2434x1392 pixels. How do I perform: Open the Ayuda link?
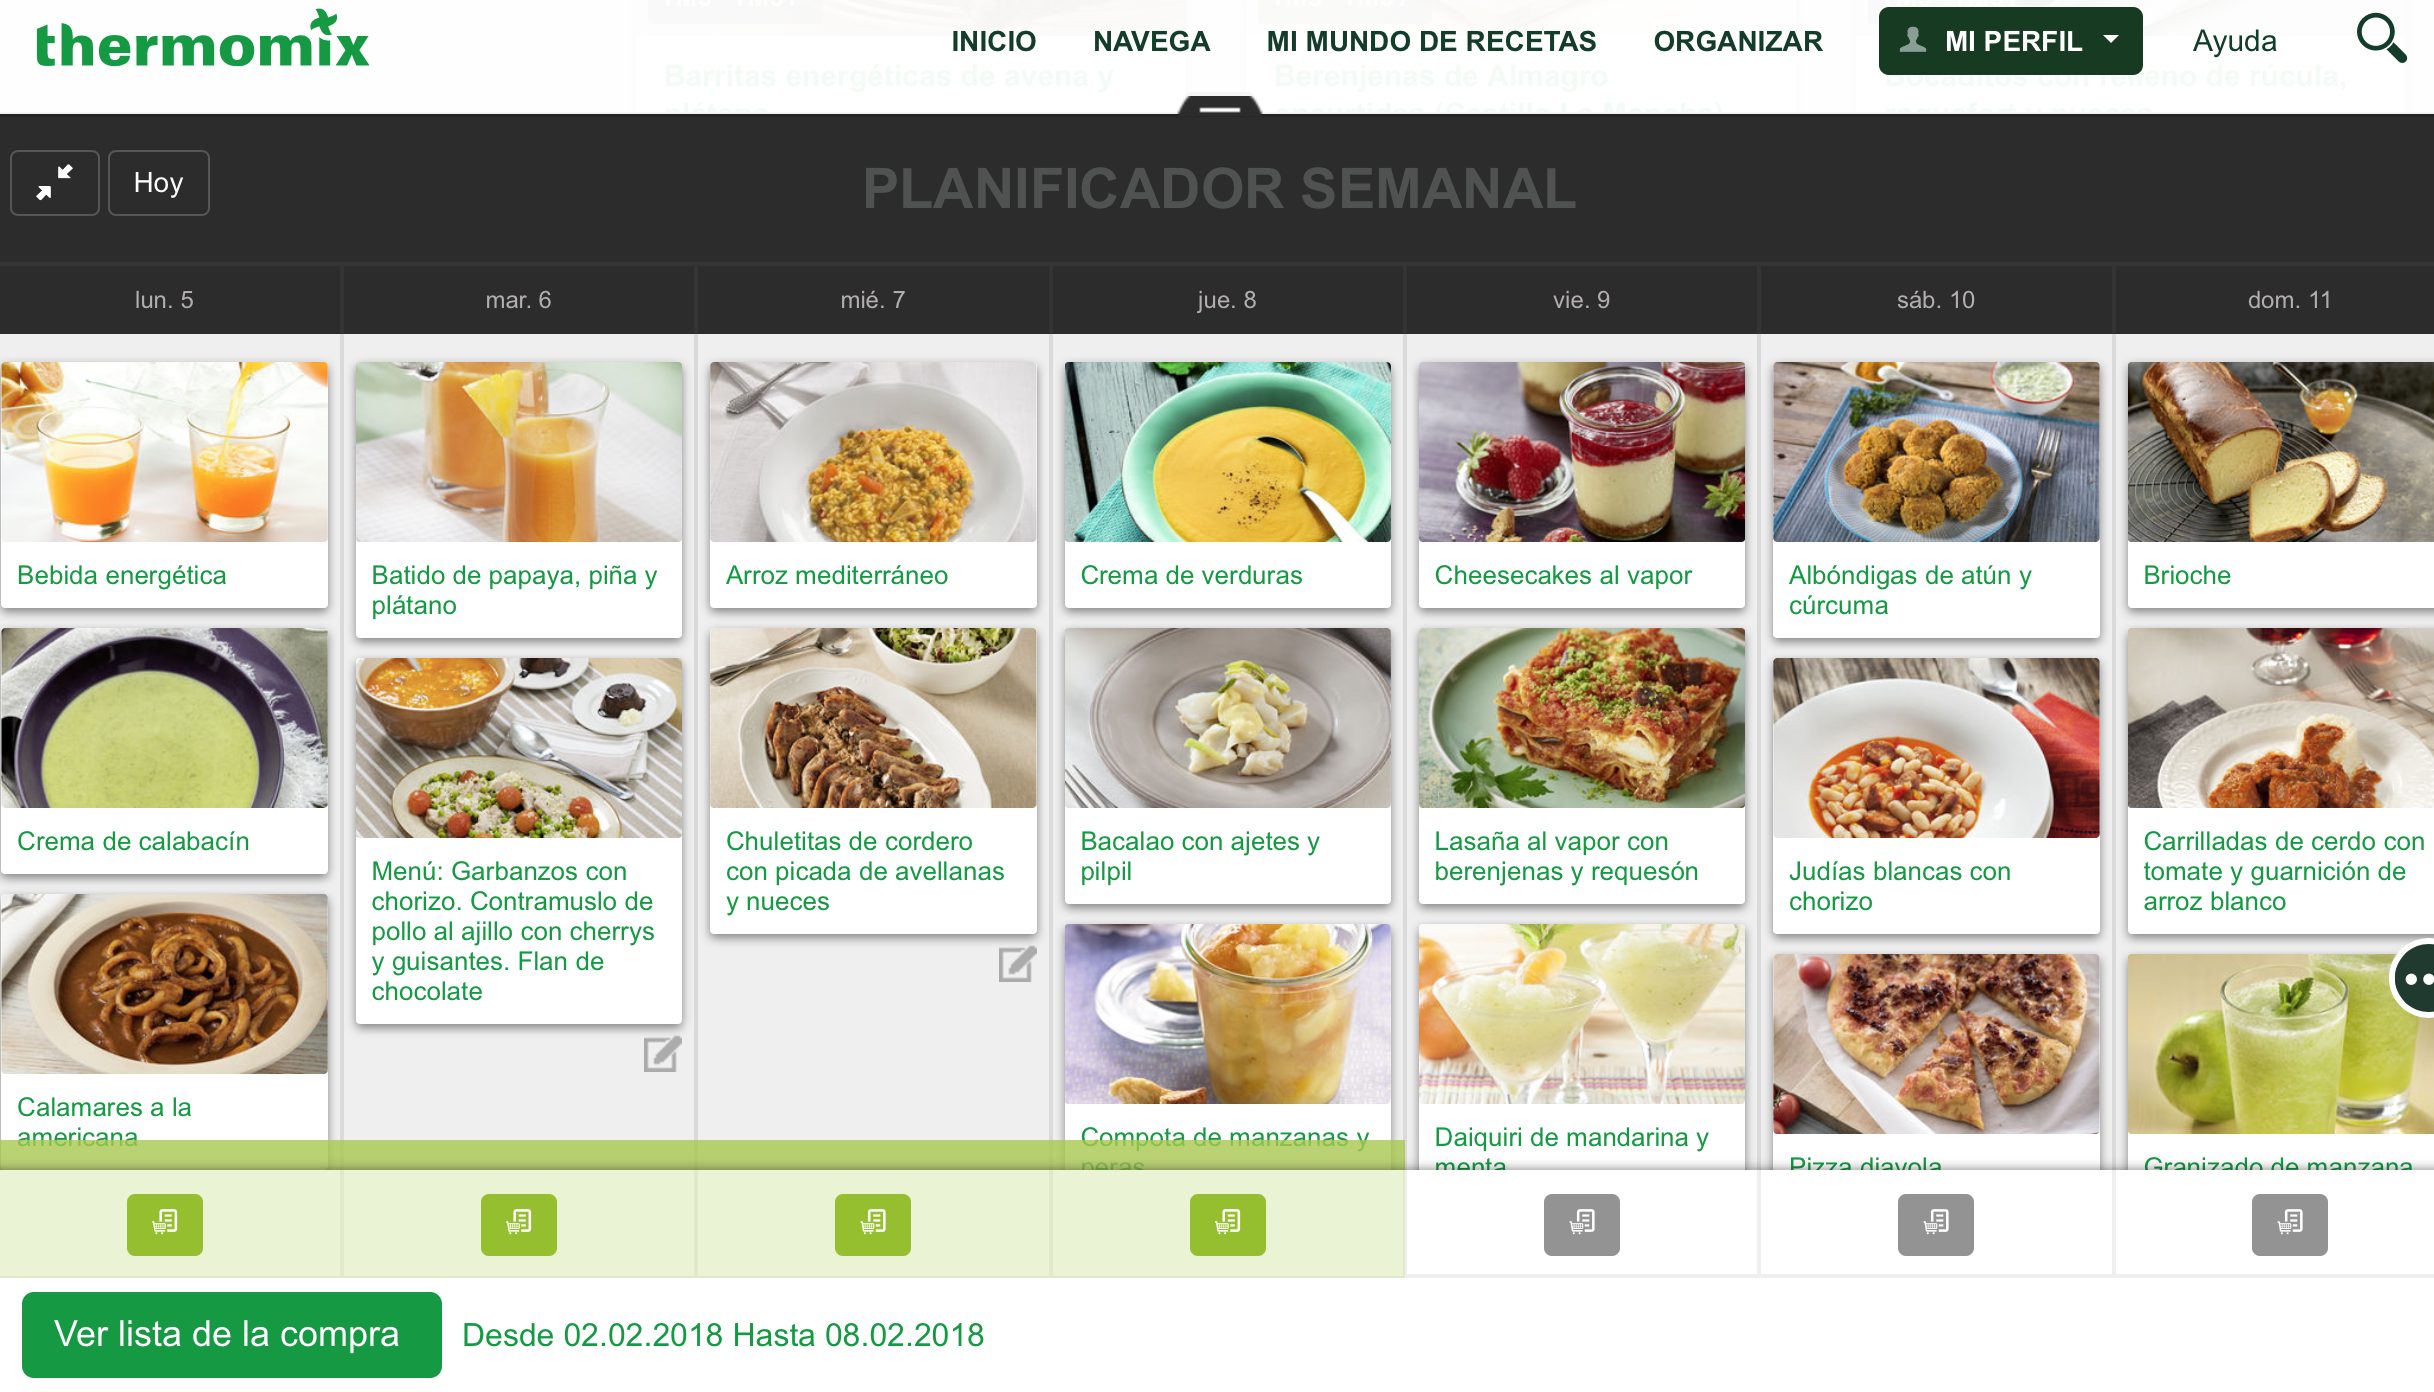click(x=2234, y=41)
